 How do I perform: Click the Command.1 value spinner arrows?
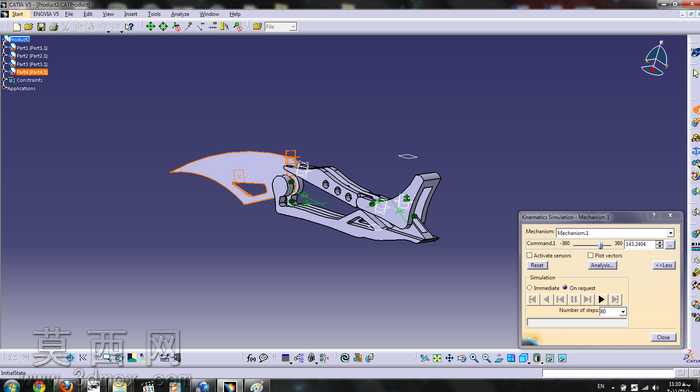pyautogui.click(x=659, y=244)
